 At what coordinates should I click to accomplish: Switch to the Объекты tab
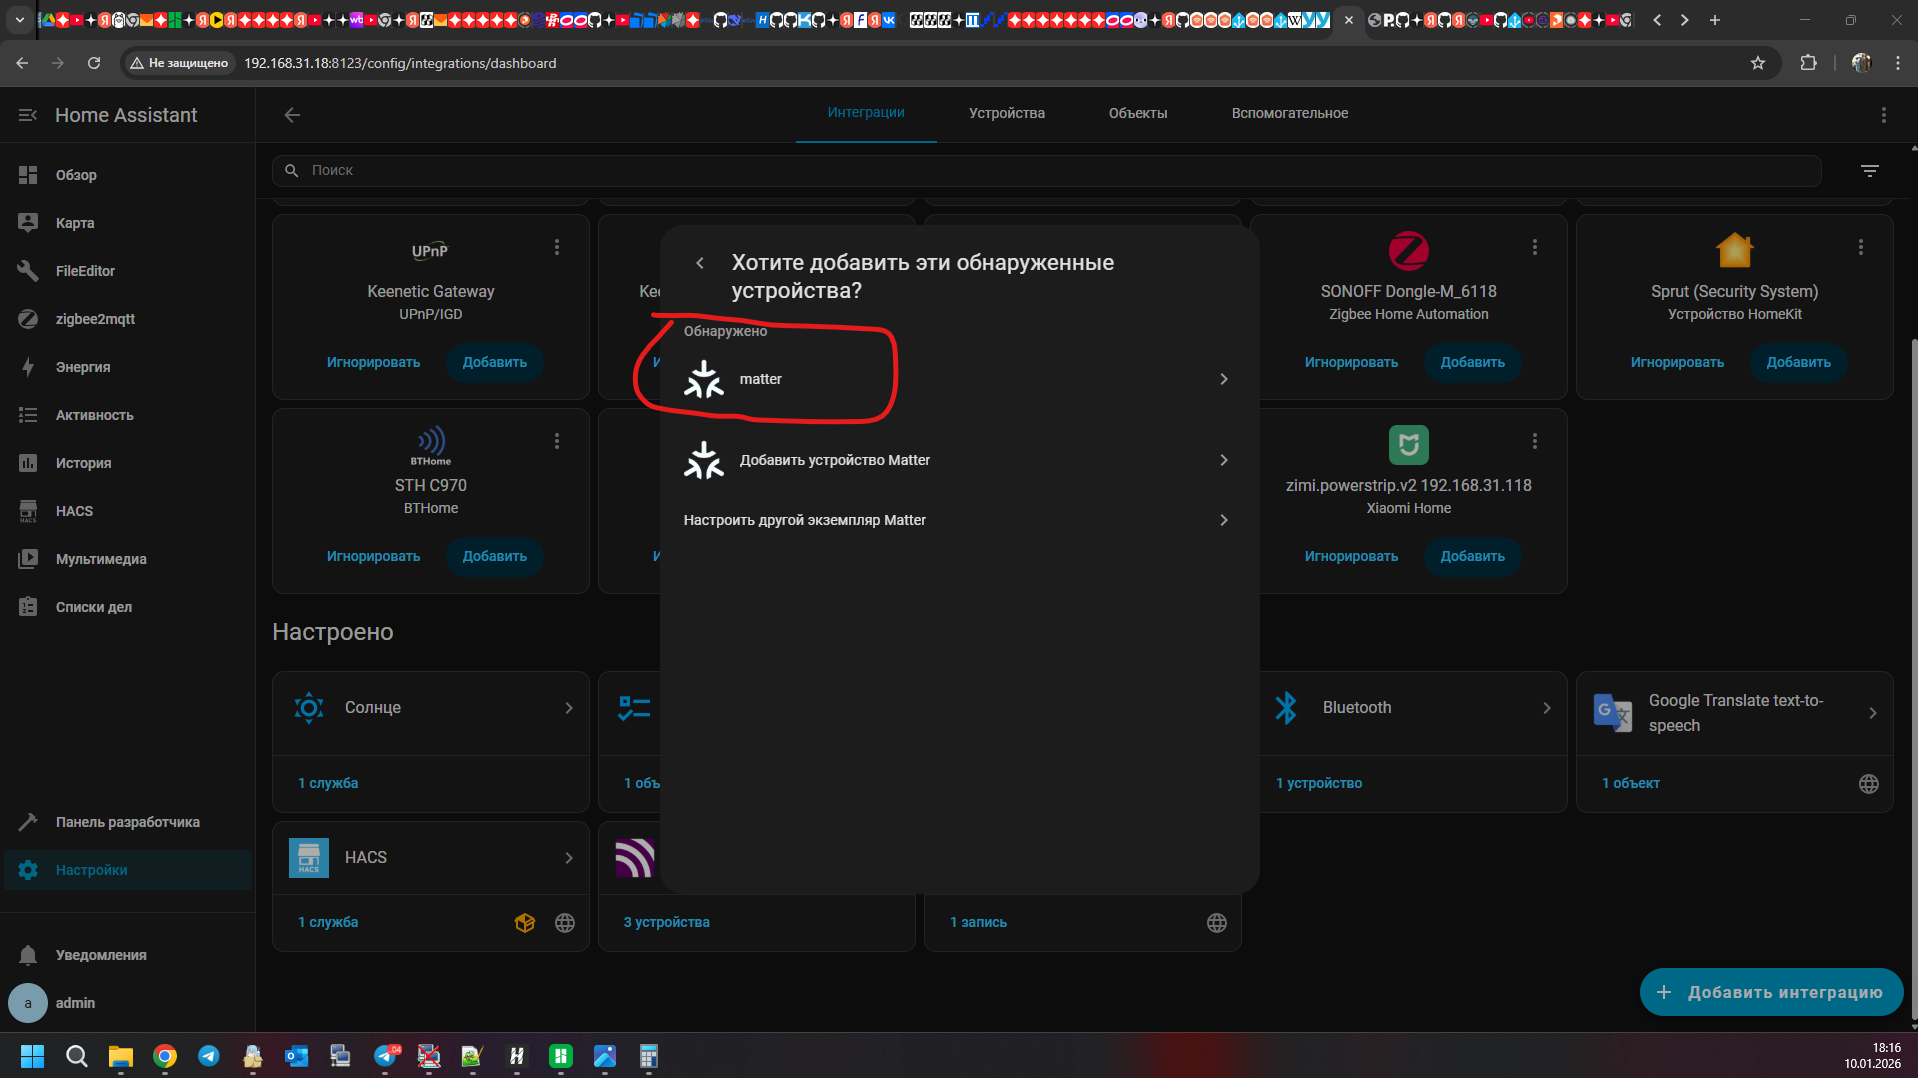coord(1137,113)
